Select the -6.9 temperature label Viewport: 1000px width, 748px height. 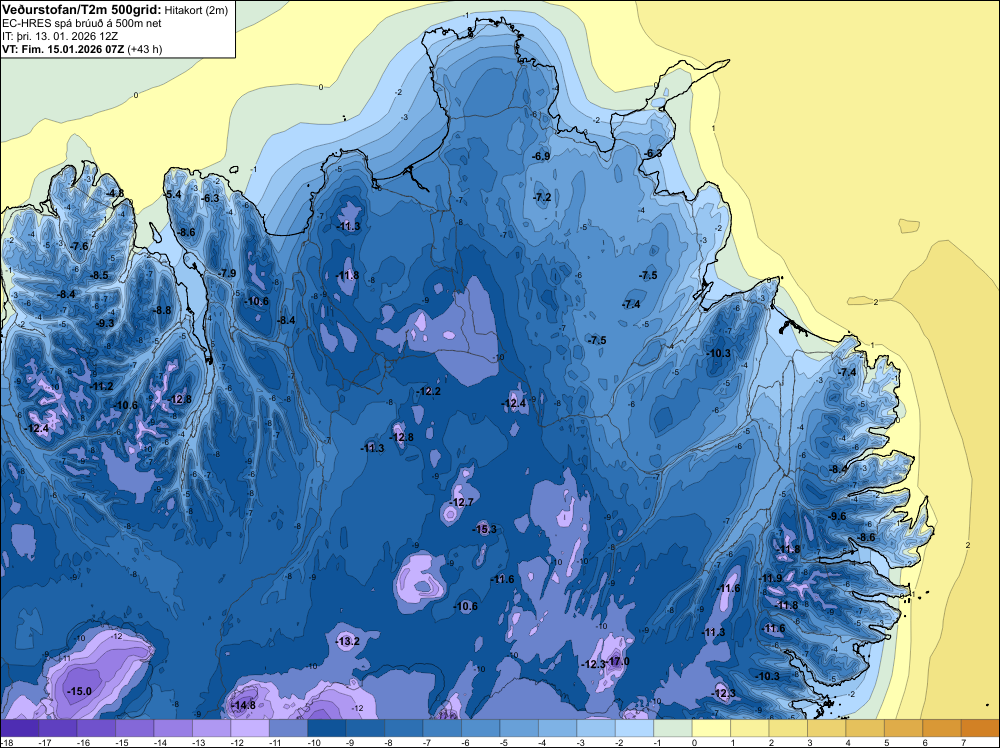click(541, 156)
